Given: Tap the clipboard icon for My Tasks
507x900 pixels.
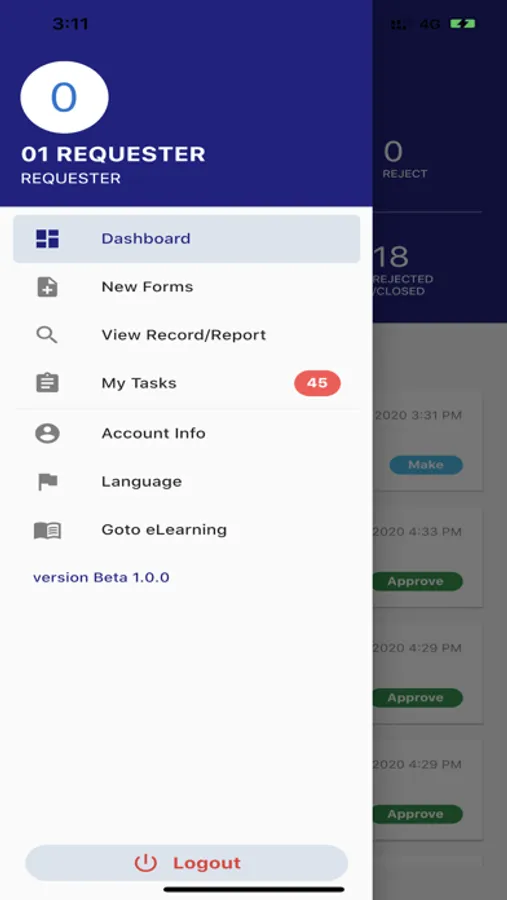Looking at the screenshot, I should (x=47, y=383).
